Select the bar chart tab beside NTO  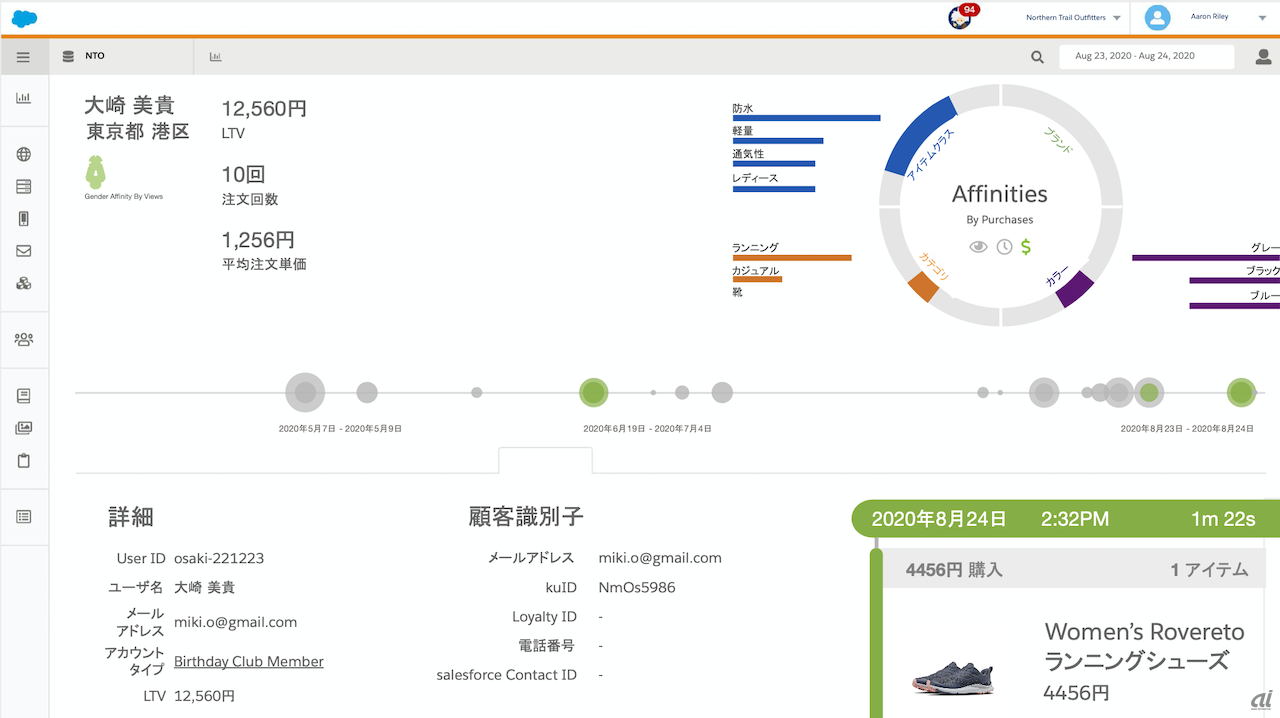coord(215,57)
